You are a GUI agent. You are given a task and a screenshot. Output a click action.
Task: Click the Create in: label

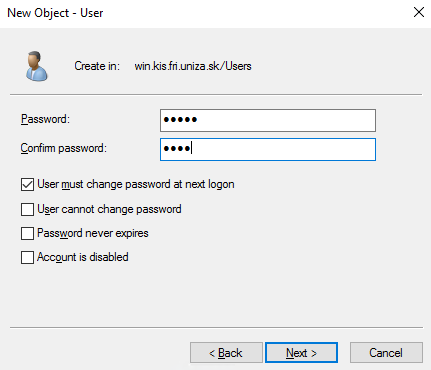click(97, 66)
